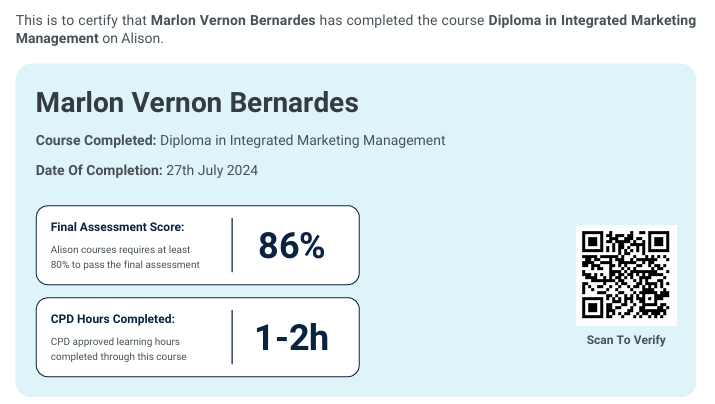Screen dimensions: 715x404
Task: Click the 86% score value
Action: [x=292, y=245]
